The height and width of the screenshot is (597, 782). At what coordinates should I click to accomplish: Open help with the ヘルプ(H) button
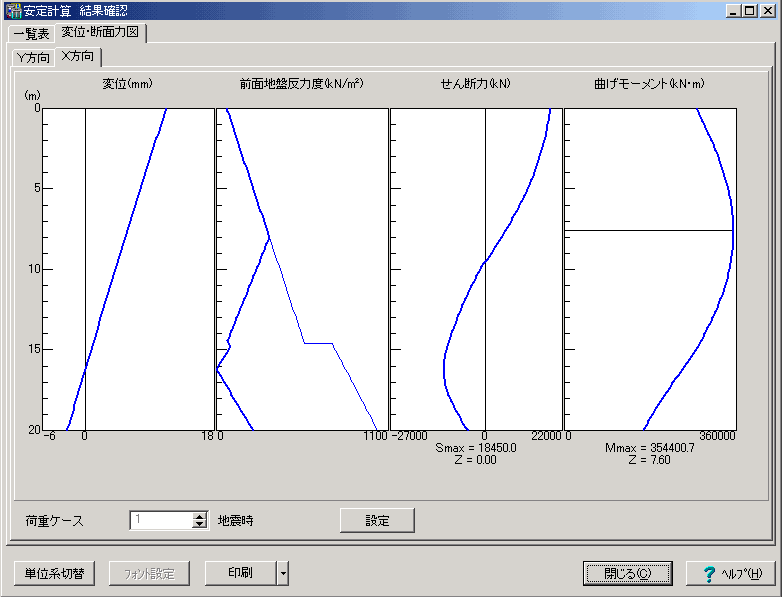coord(731,573)
